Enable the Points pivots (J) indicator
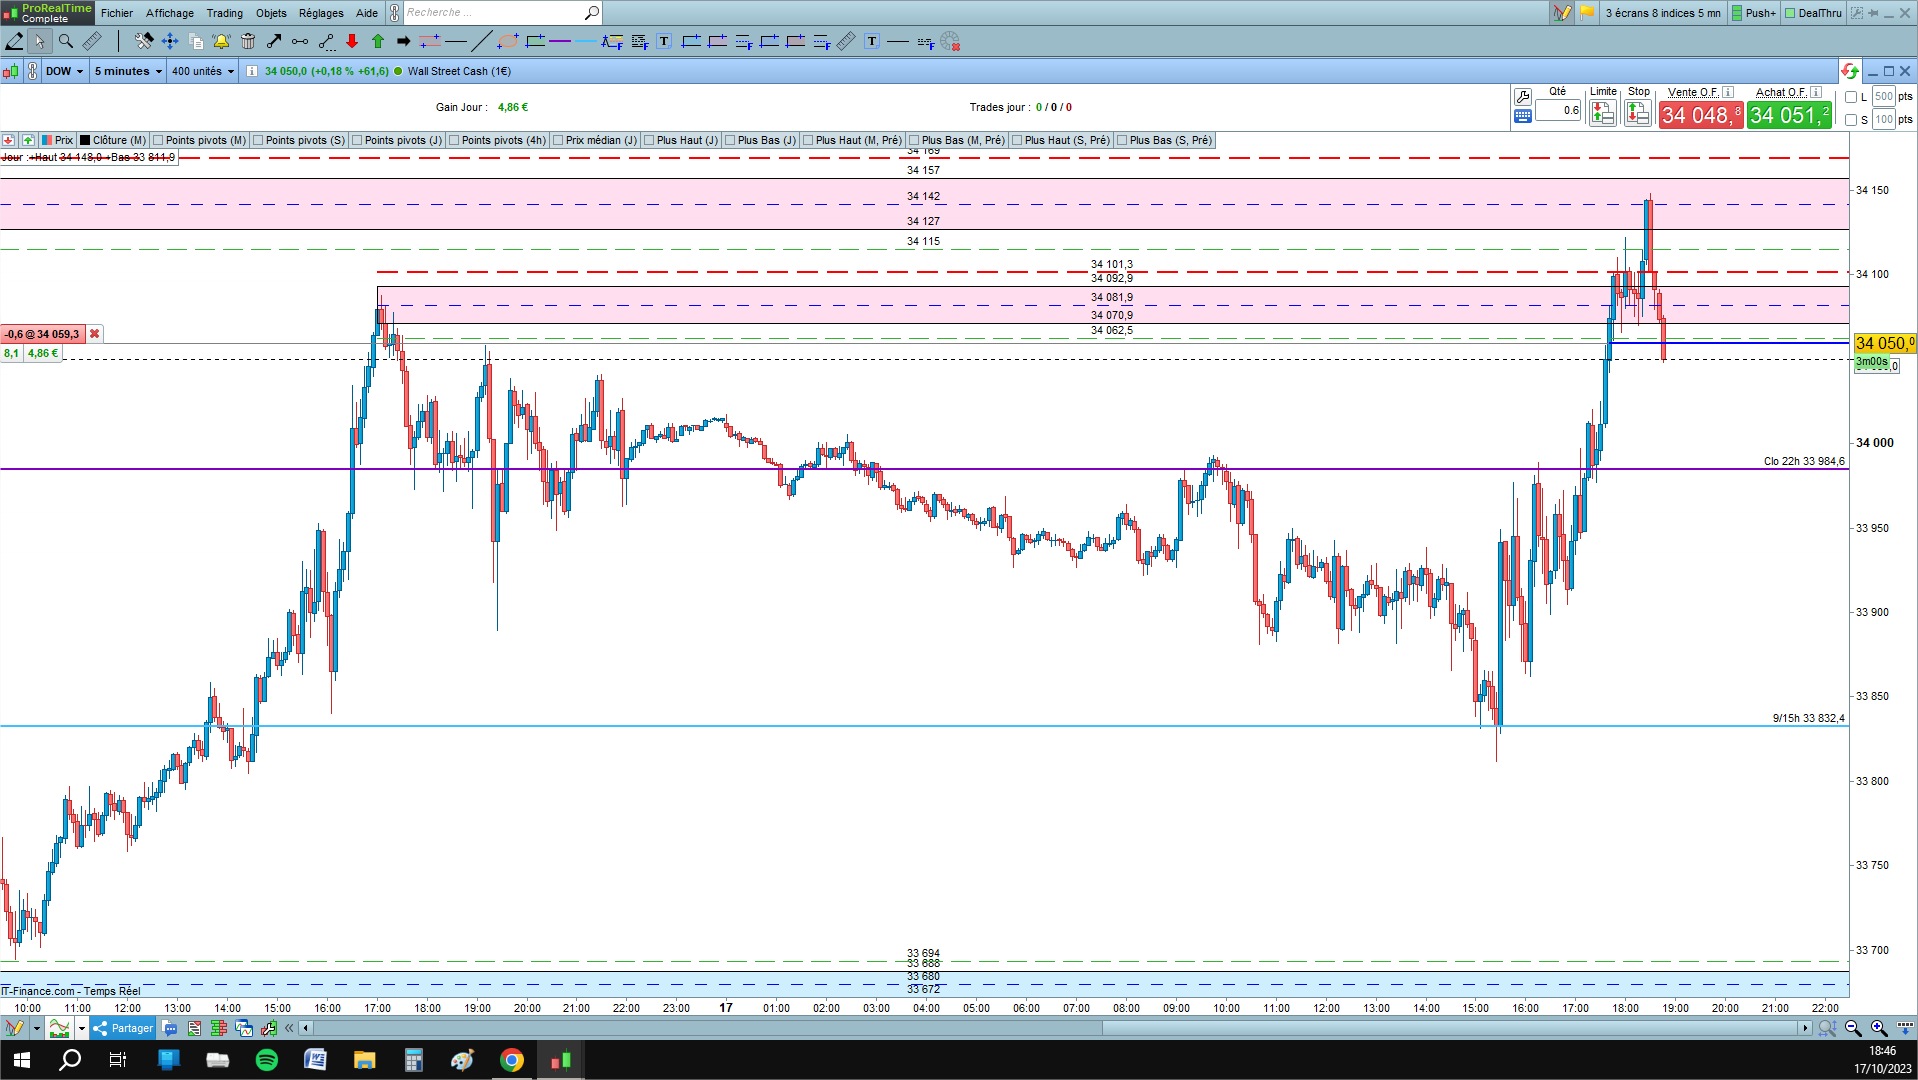Viewport: 1918px width, 1080px height. [357, 140]
